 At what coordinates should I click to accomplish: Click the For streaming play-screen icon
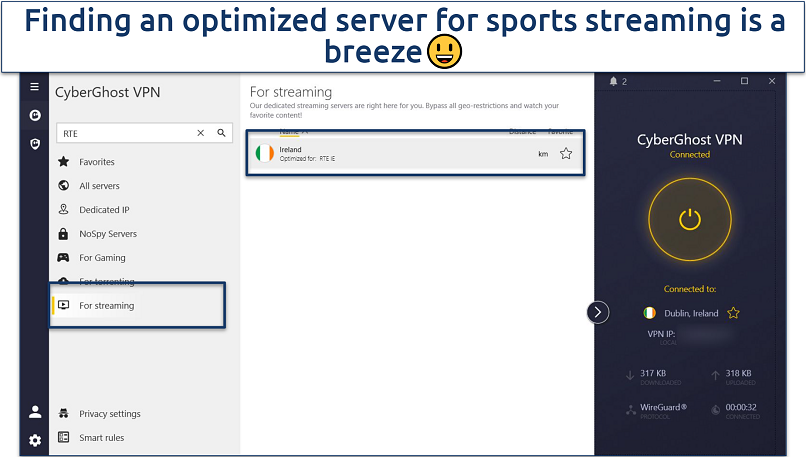pyautogui.click(x=64, y=305)
